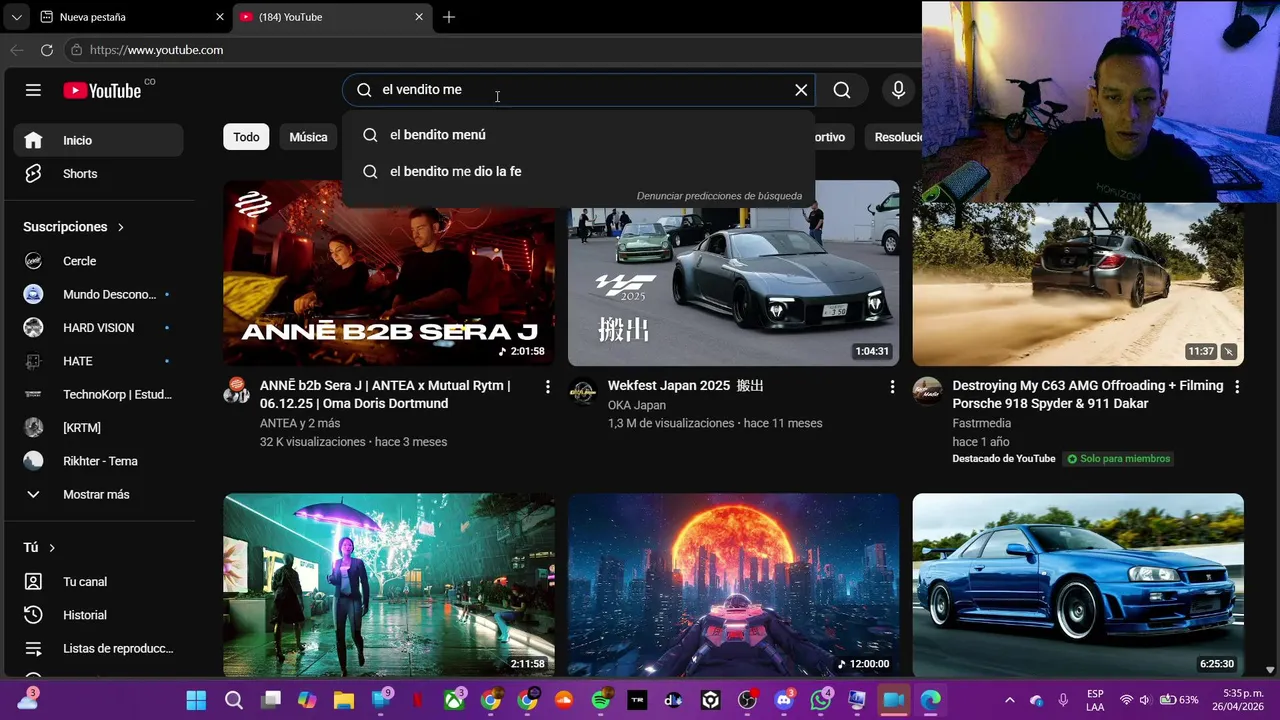The width and height of the screenshot is (1280, 720).
Task: Expand "Mostrar más" subscriptions
Action: click(98, 494)
